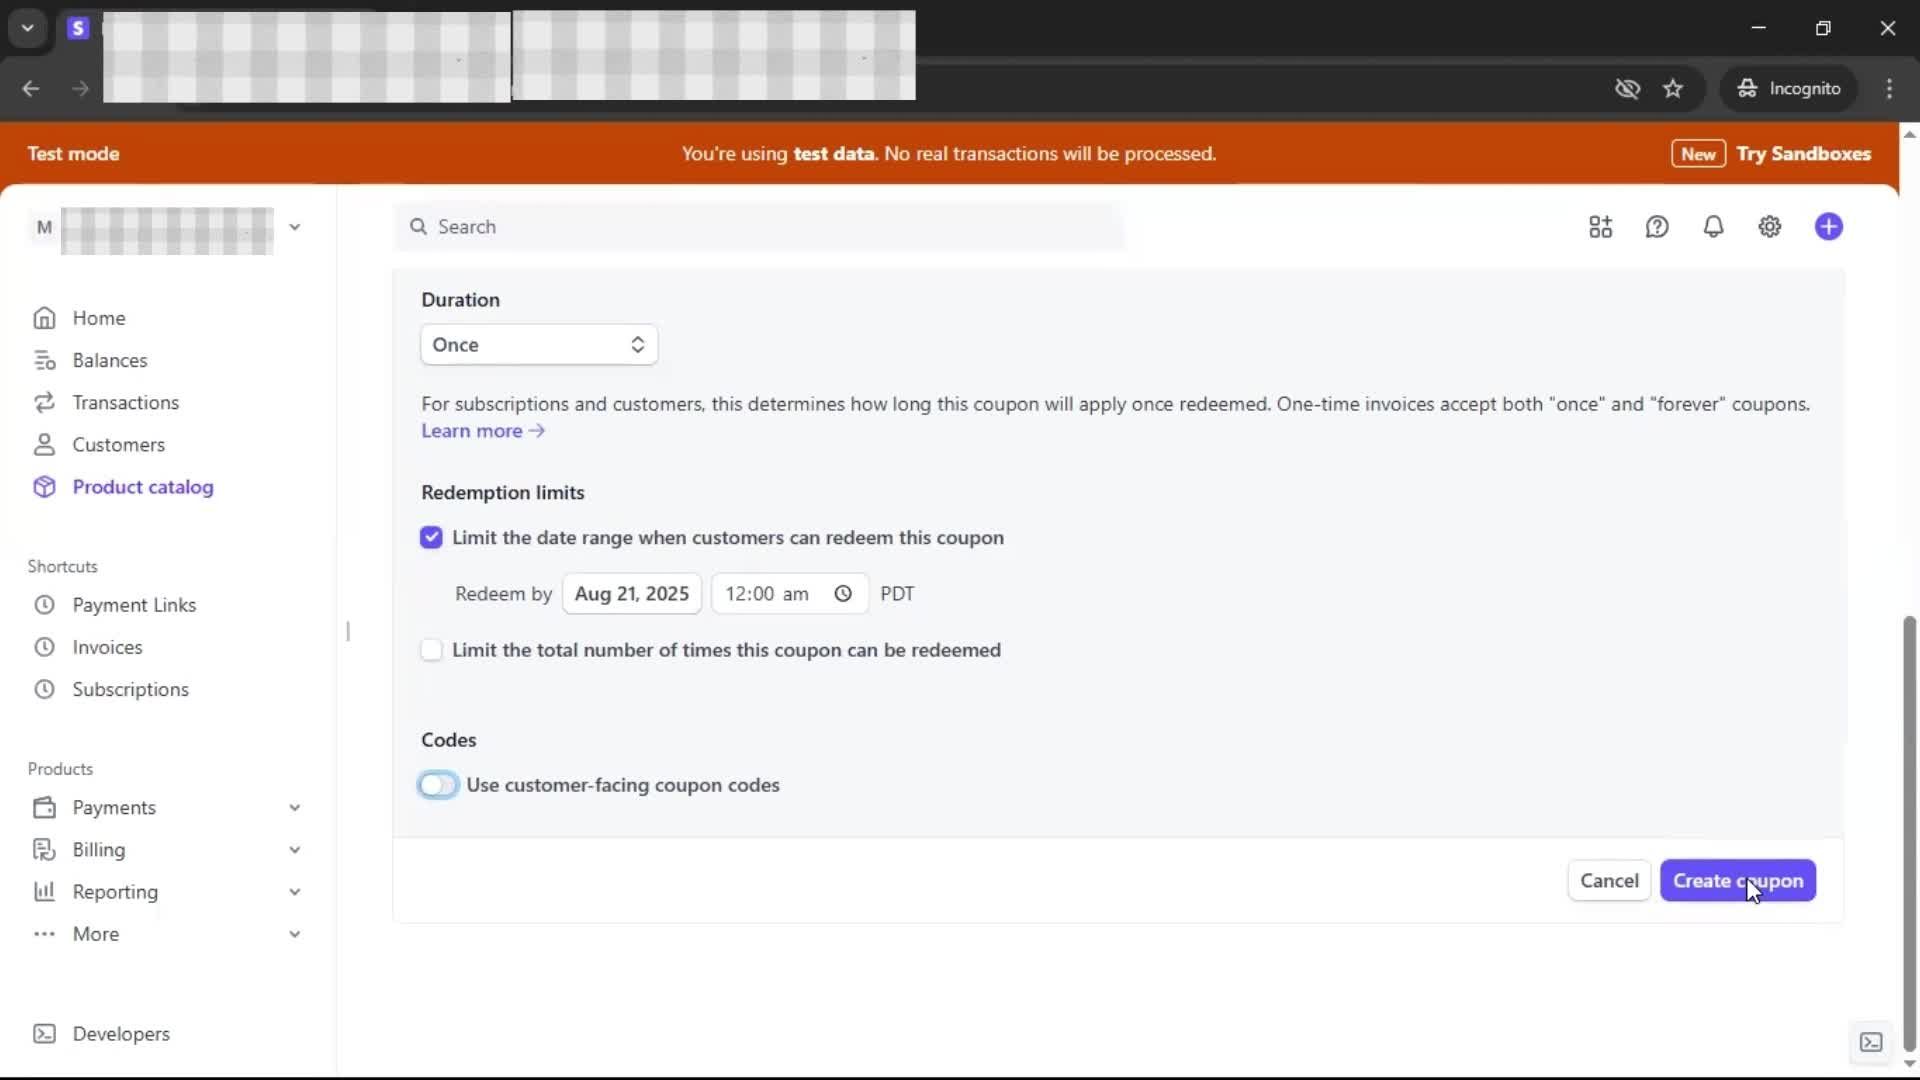This screenshot has width=1920, height=1080.
Task: Uncheck limit date range redemption checkbox
Action: (x=431, y=538)
